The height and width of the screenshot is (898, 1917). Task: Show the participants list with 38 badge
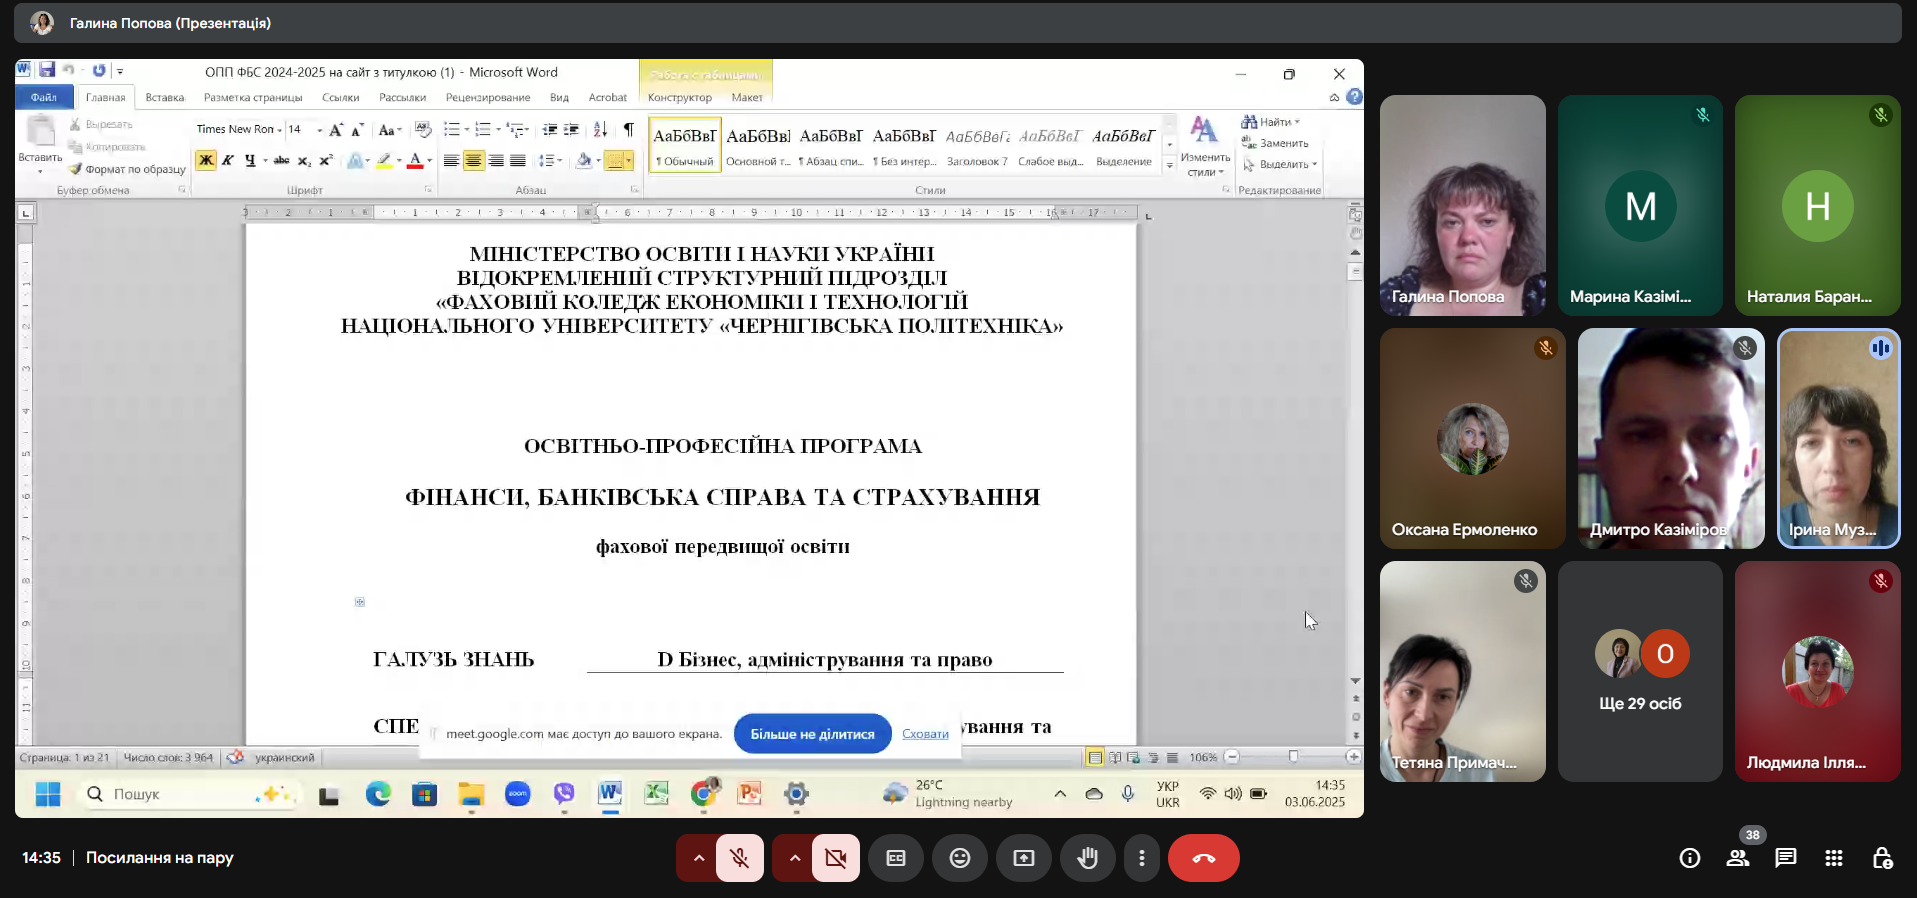(x=1738, y=858)
